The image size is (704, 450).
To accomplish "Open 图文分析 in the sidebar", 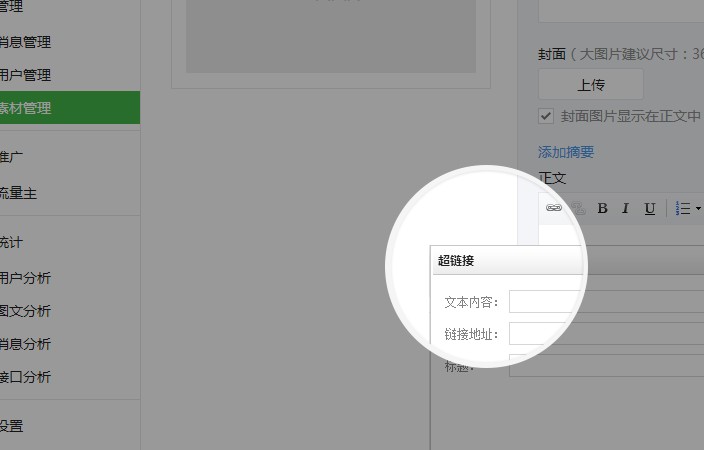I will click(x=25, y=311).
